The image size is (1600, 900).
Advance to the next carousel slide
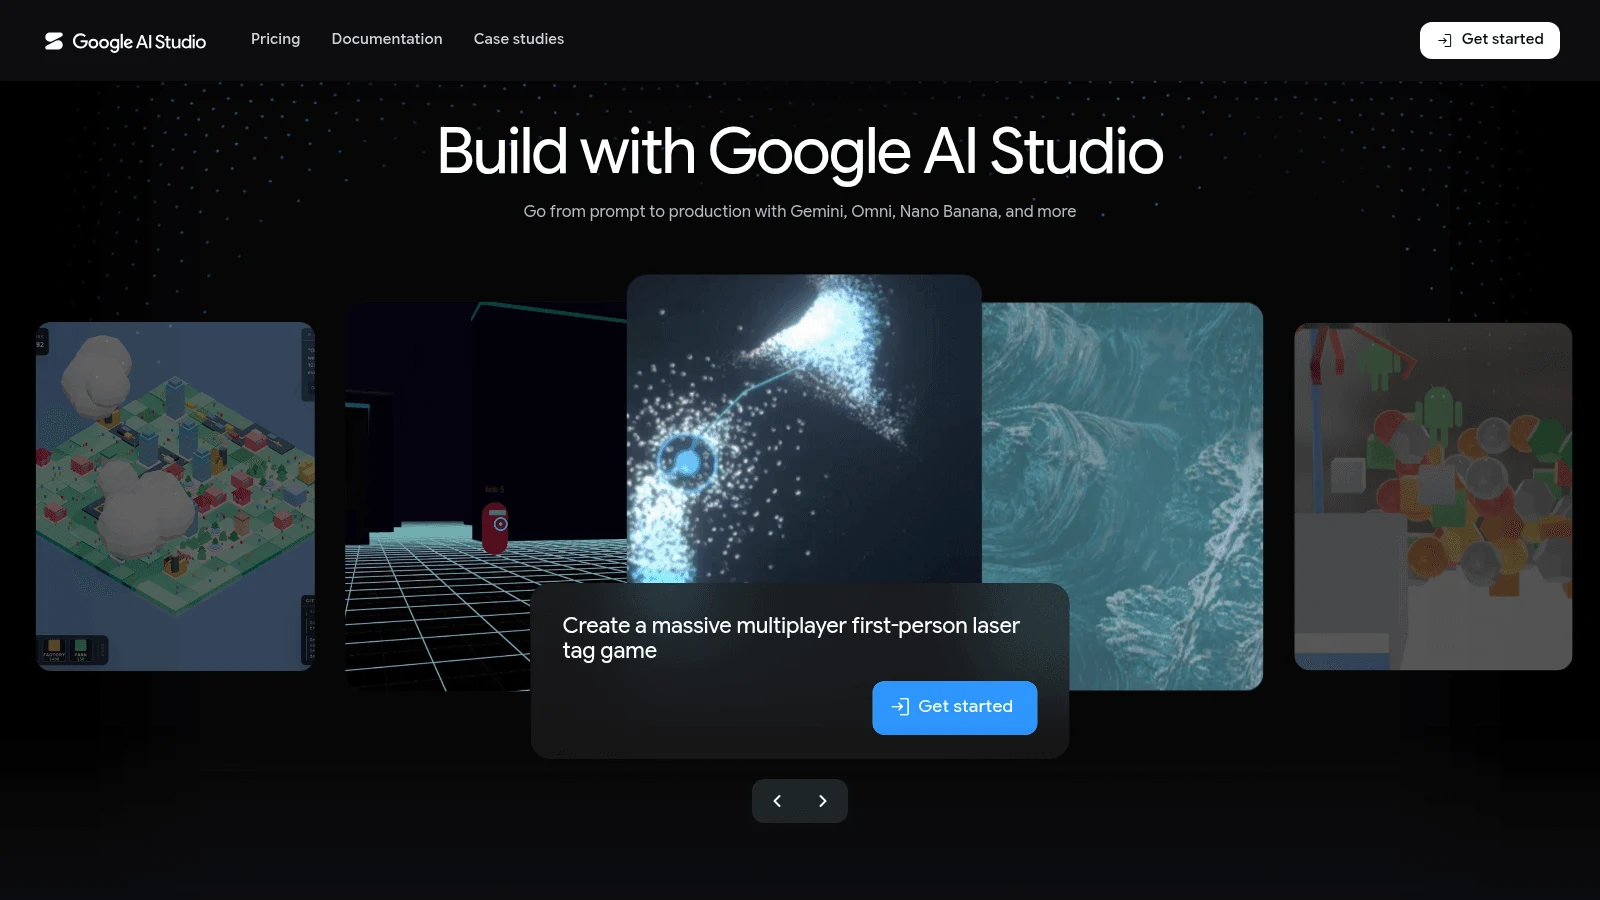(823, 801)
